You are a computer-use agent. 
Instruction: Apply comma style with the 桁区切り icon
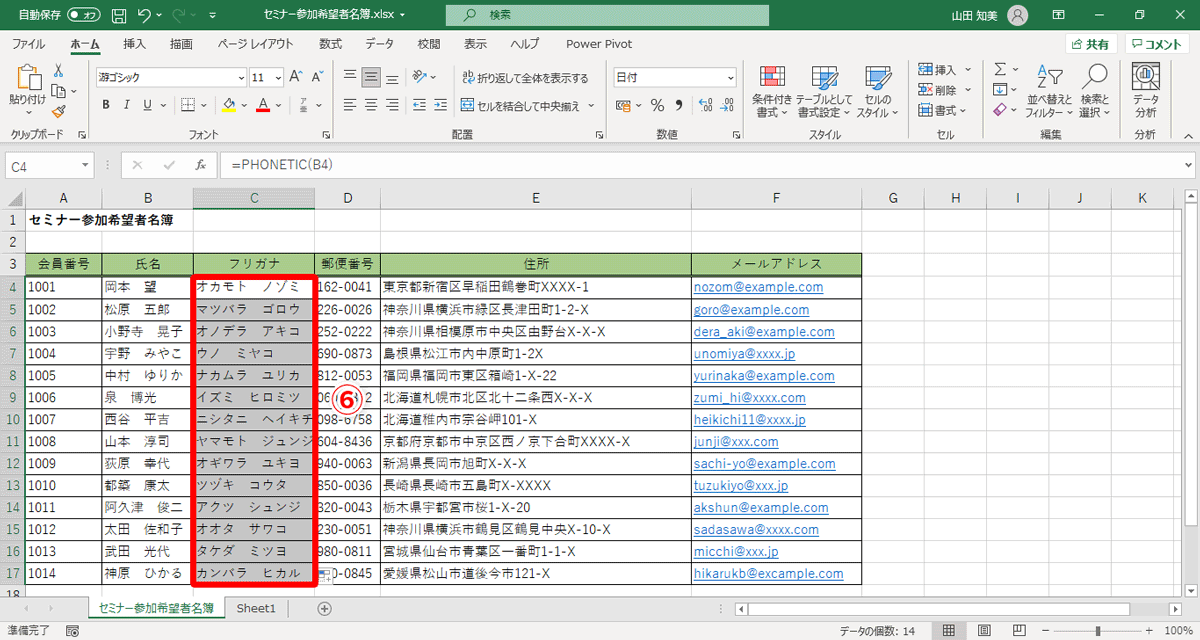pyautogui.click(x=677, y=104)
